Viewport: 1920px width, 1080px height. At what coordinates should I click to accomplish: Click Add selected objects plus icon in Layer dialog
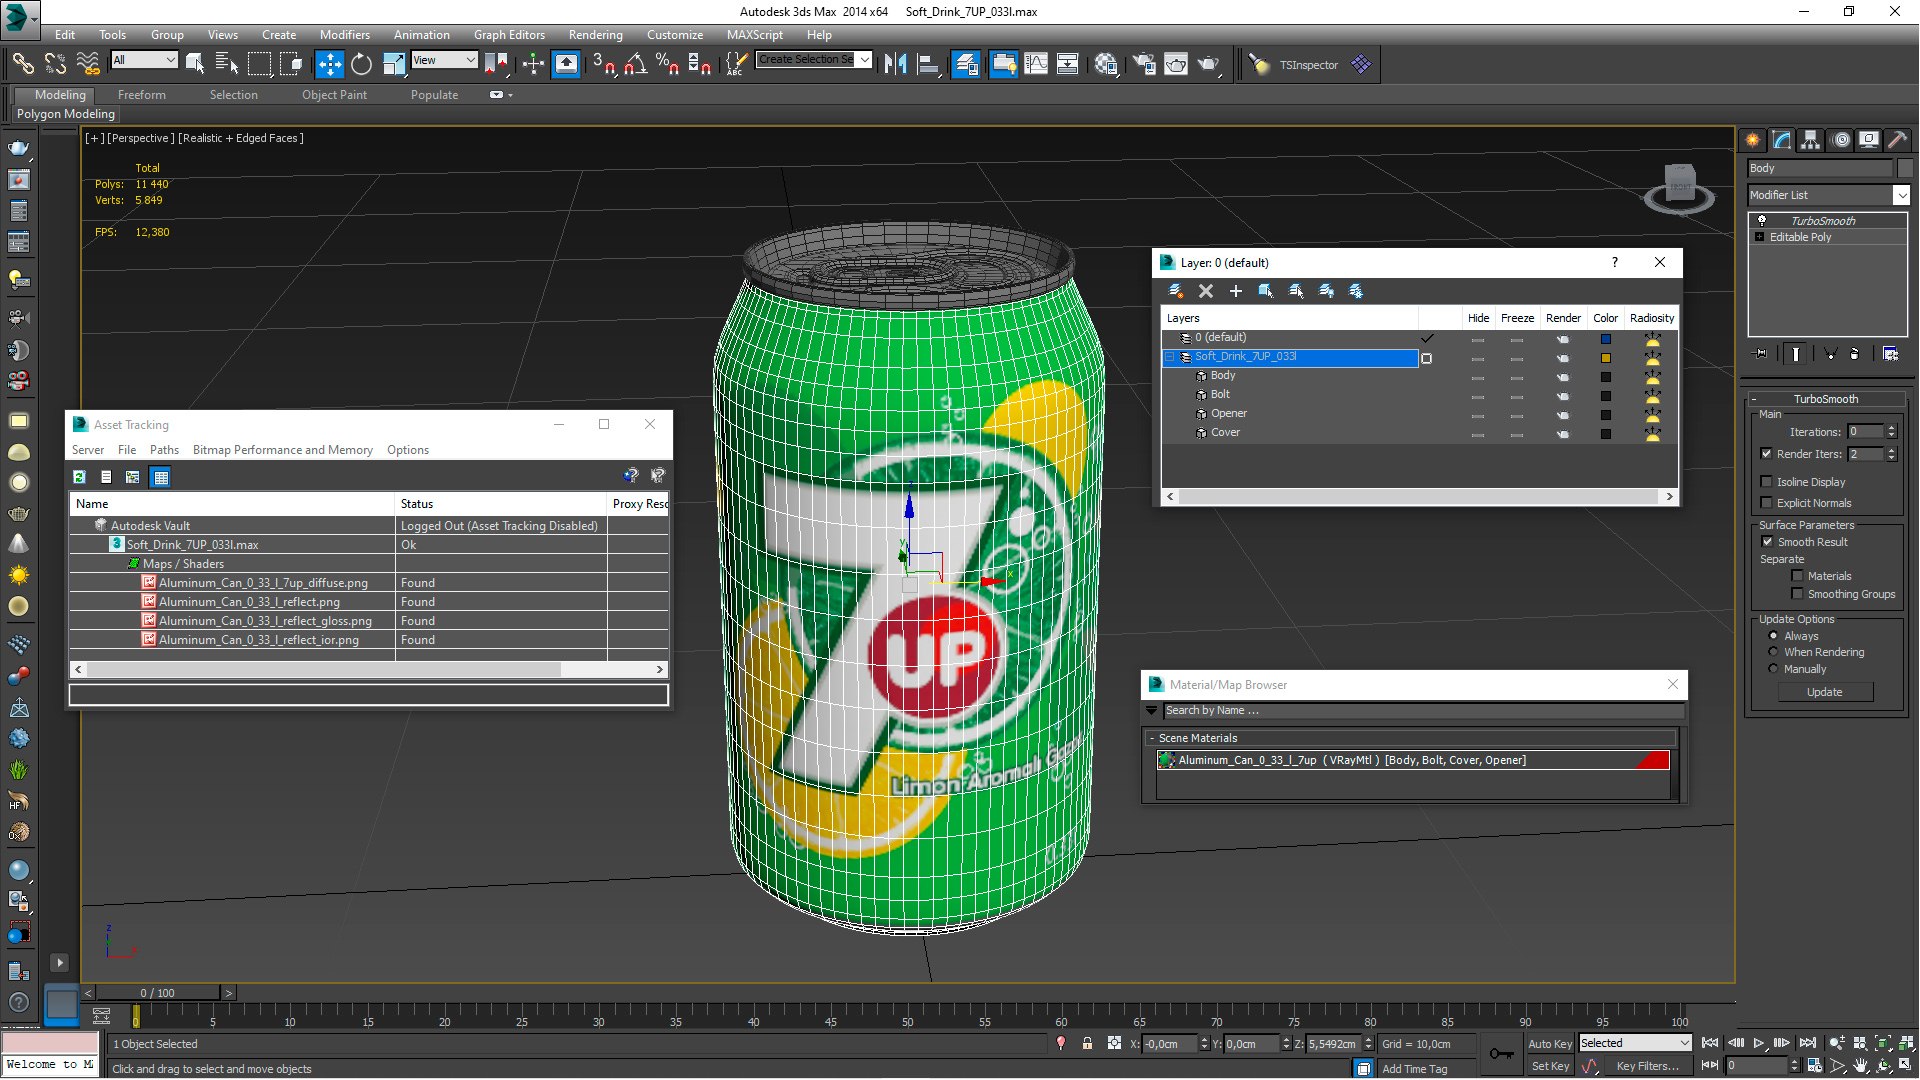1236,291
